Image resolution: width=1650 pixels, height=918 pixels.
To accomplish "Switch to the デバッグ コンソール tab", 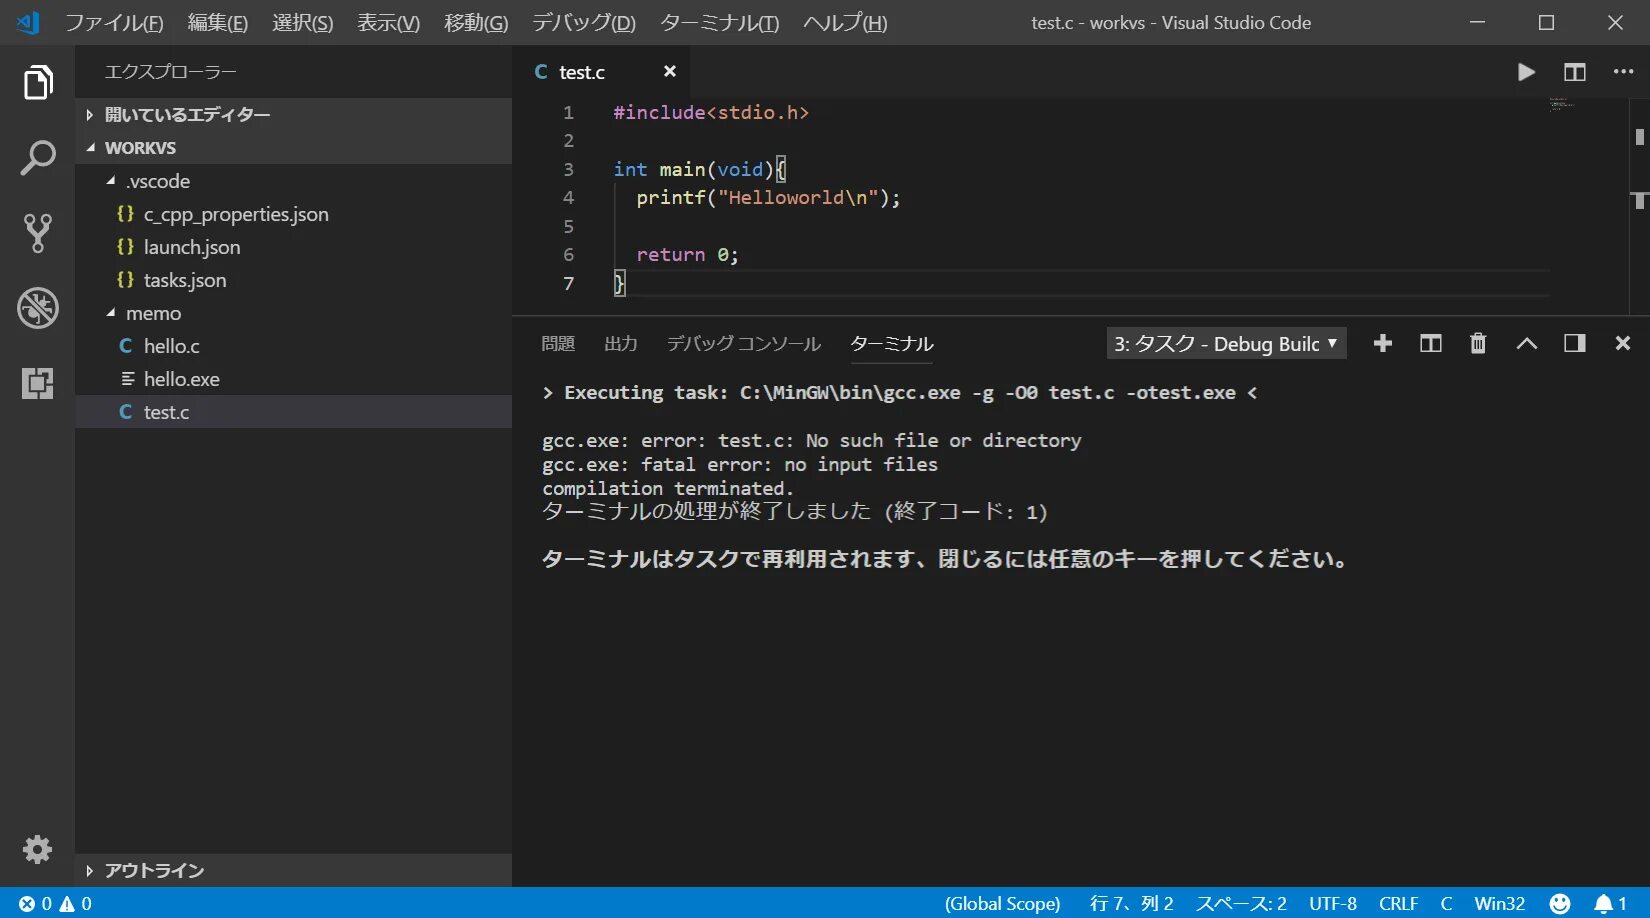I will (744, 344).
